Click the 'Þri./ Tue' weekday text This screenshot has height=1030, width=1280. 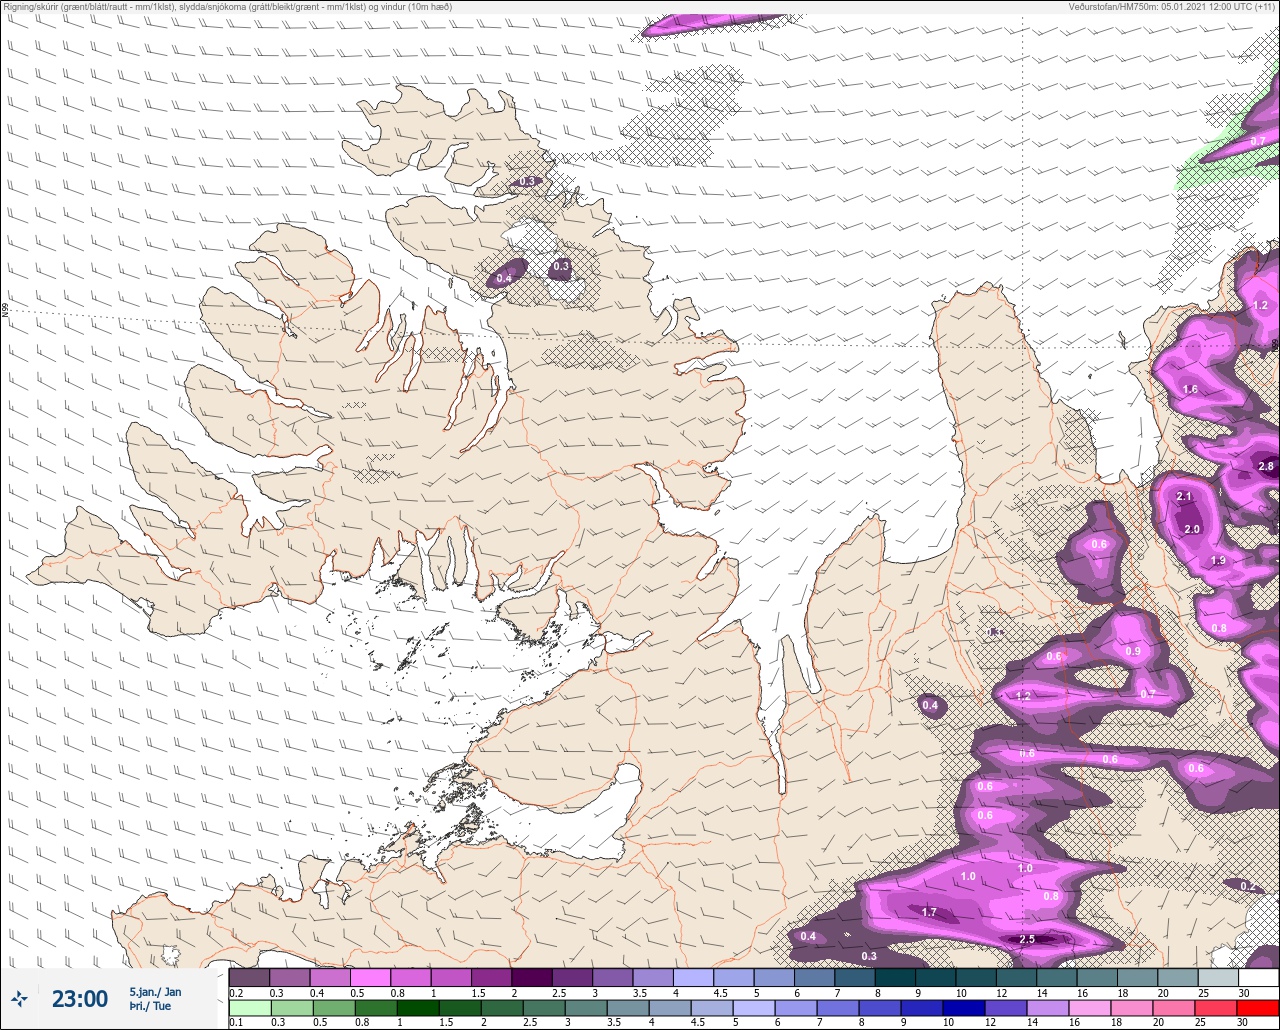click(x=150, y=1006)
